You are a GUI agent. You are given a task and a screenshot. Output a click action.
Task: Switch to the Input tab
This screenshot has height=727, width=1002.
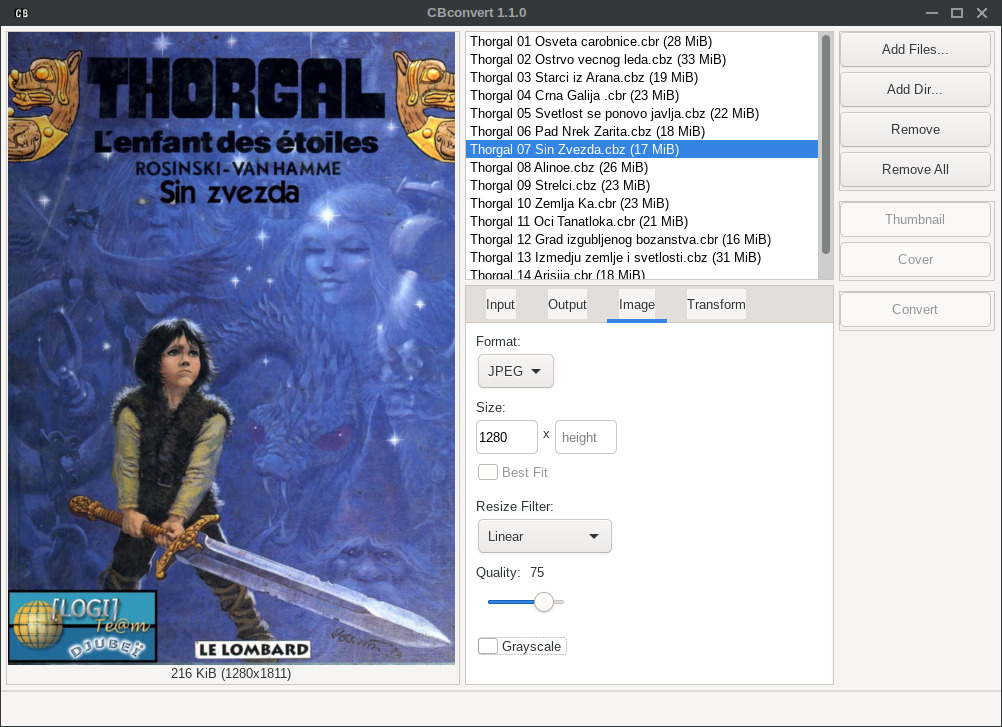[500, 304]
